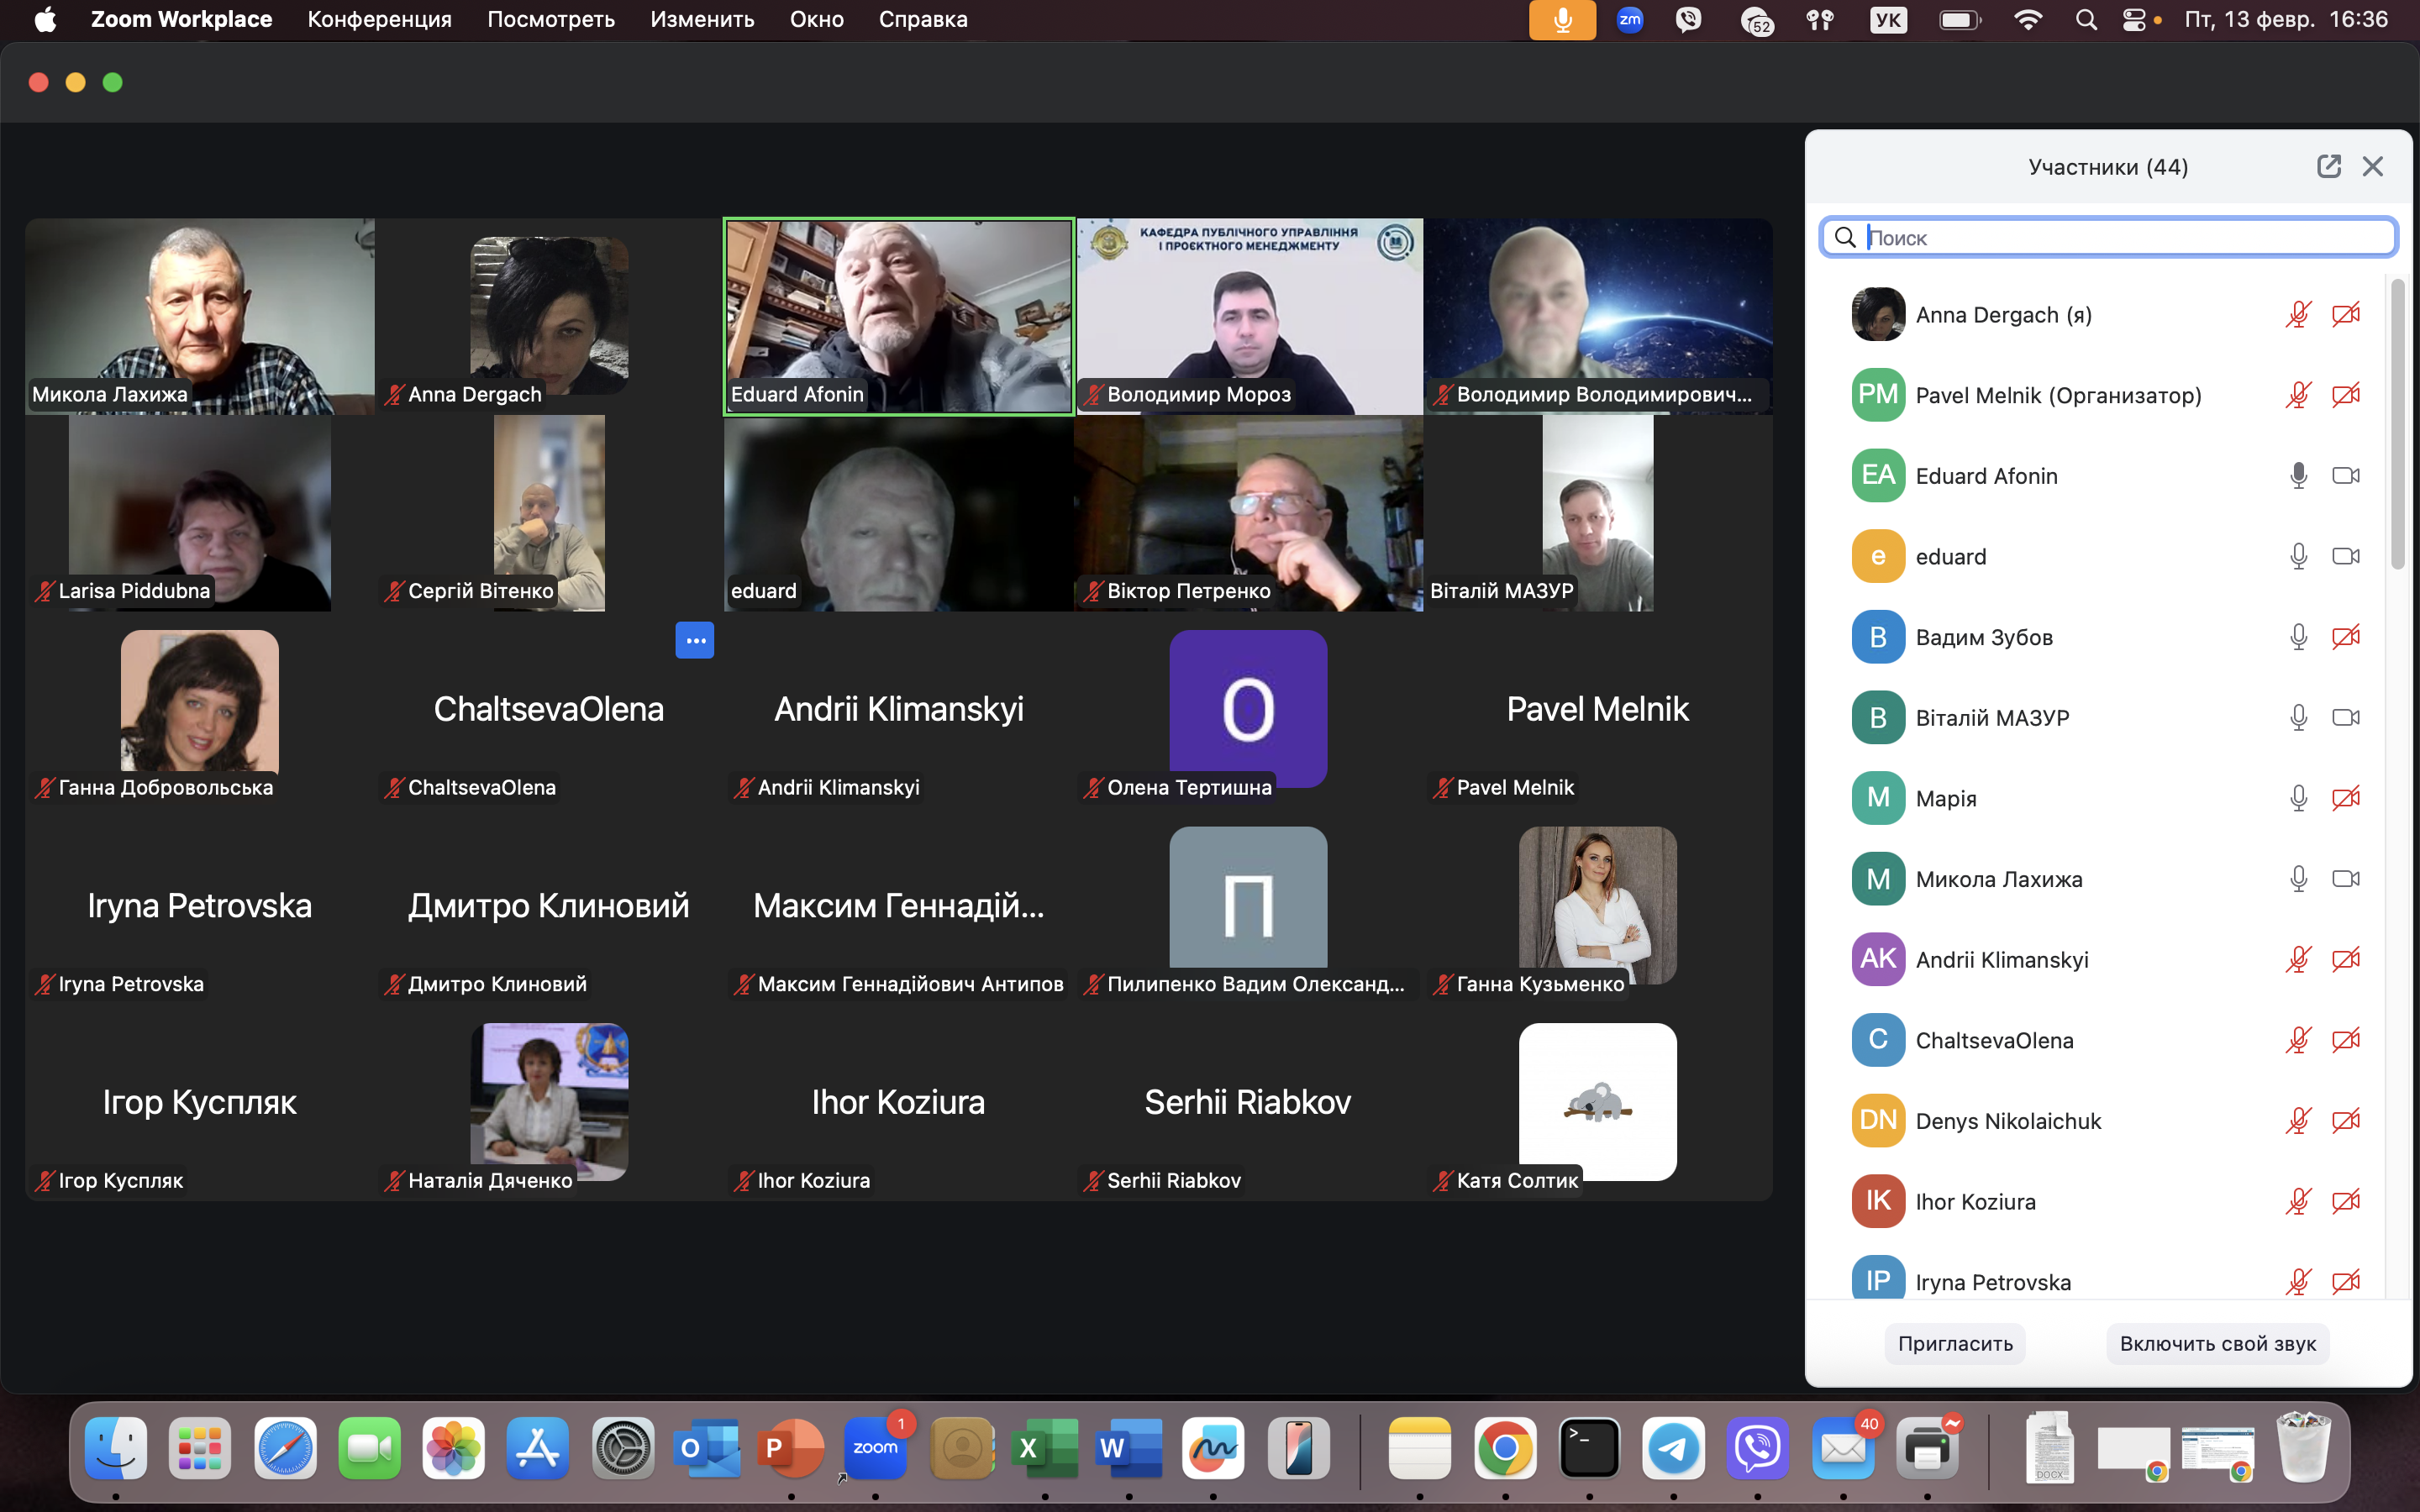2420x1512 pixels.
Task: Toggle Anna Dergach's muted microphone in list
Action: coord(2298,315)
